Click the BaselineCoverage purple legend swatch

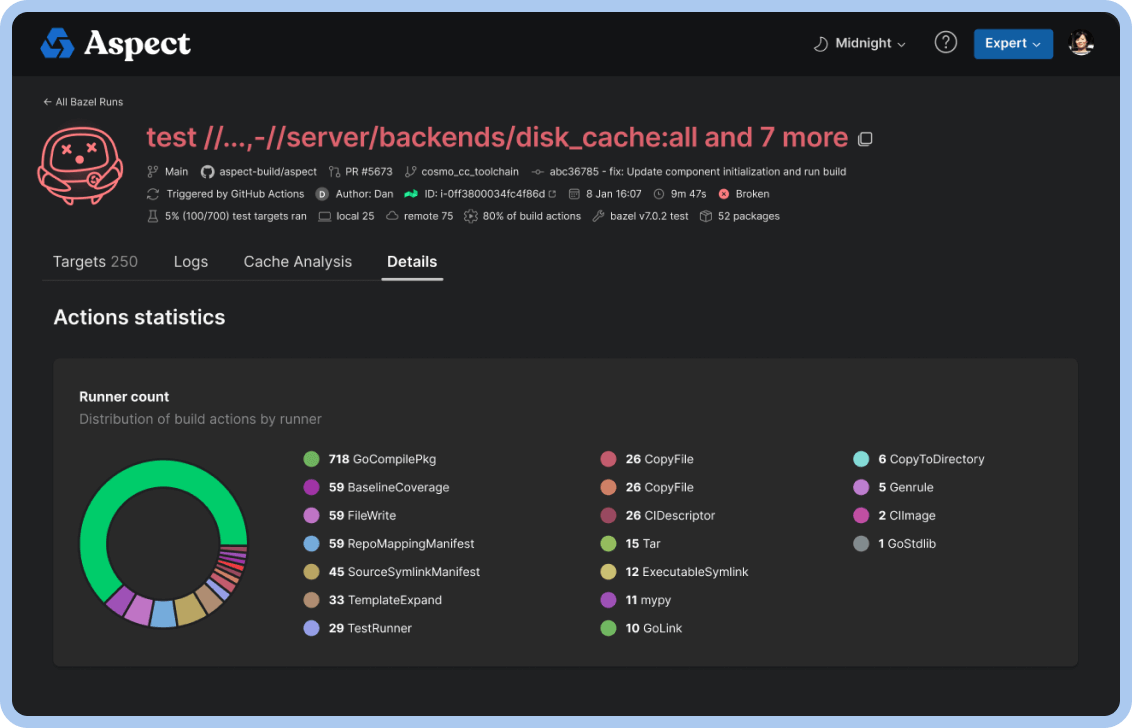(x=311, y=488)
